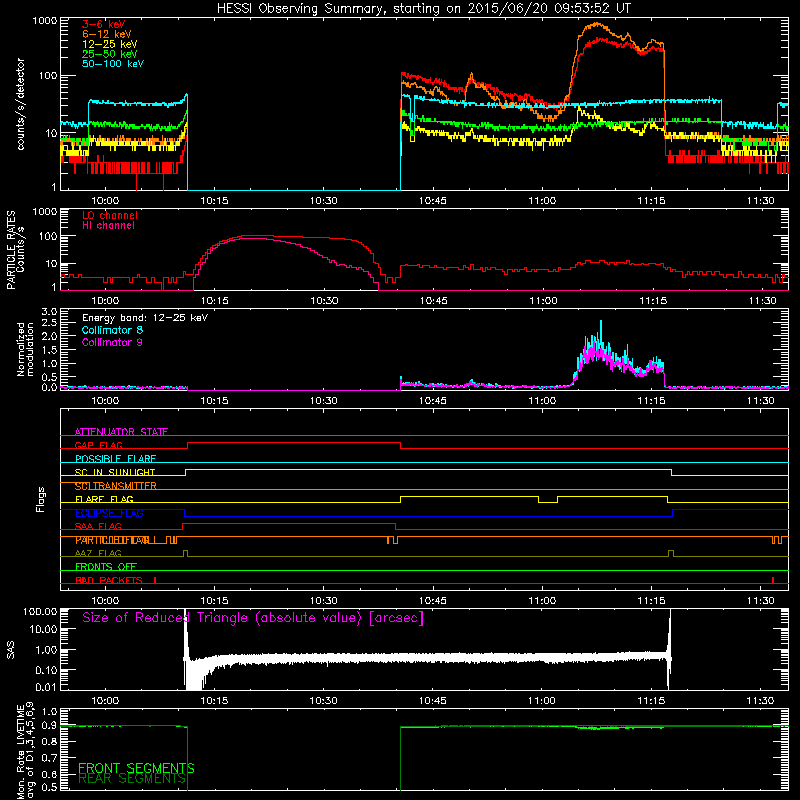800x800 pixels.
Task: Click the '1000' value on the particle rates axis
Action: click(45, 211)
